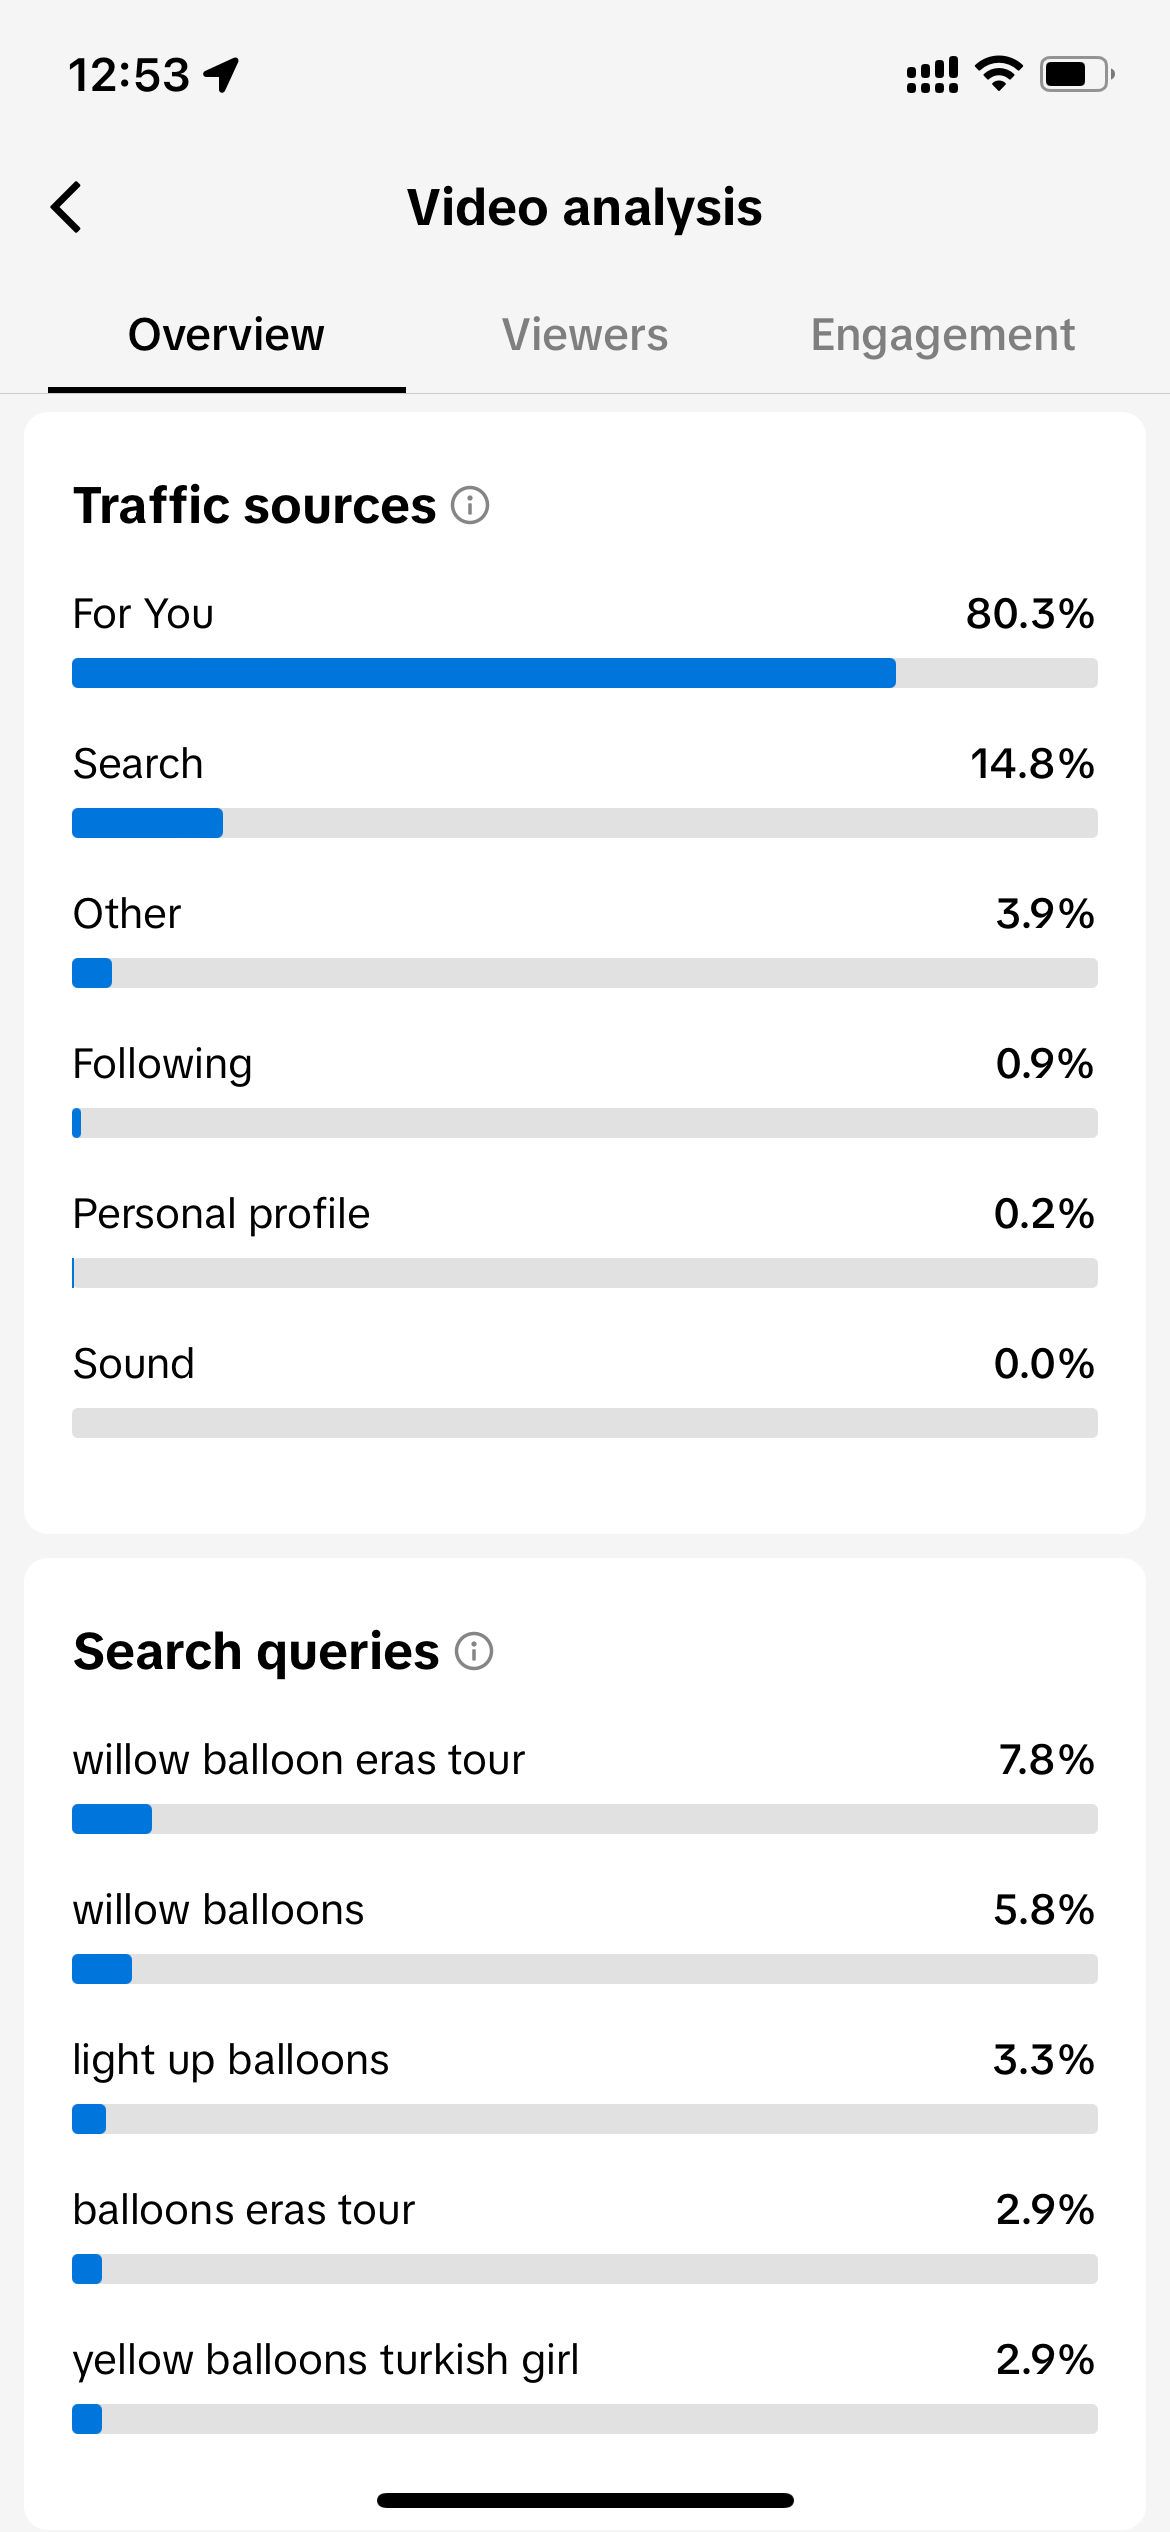Select the Overview tab
Viewport: 1170px width, 2532px height.
(226, 335)
